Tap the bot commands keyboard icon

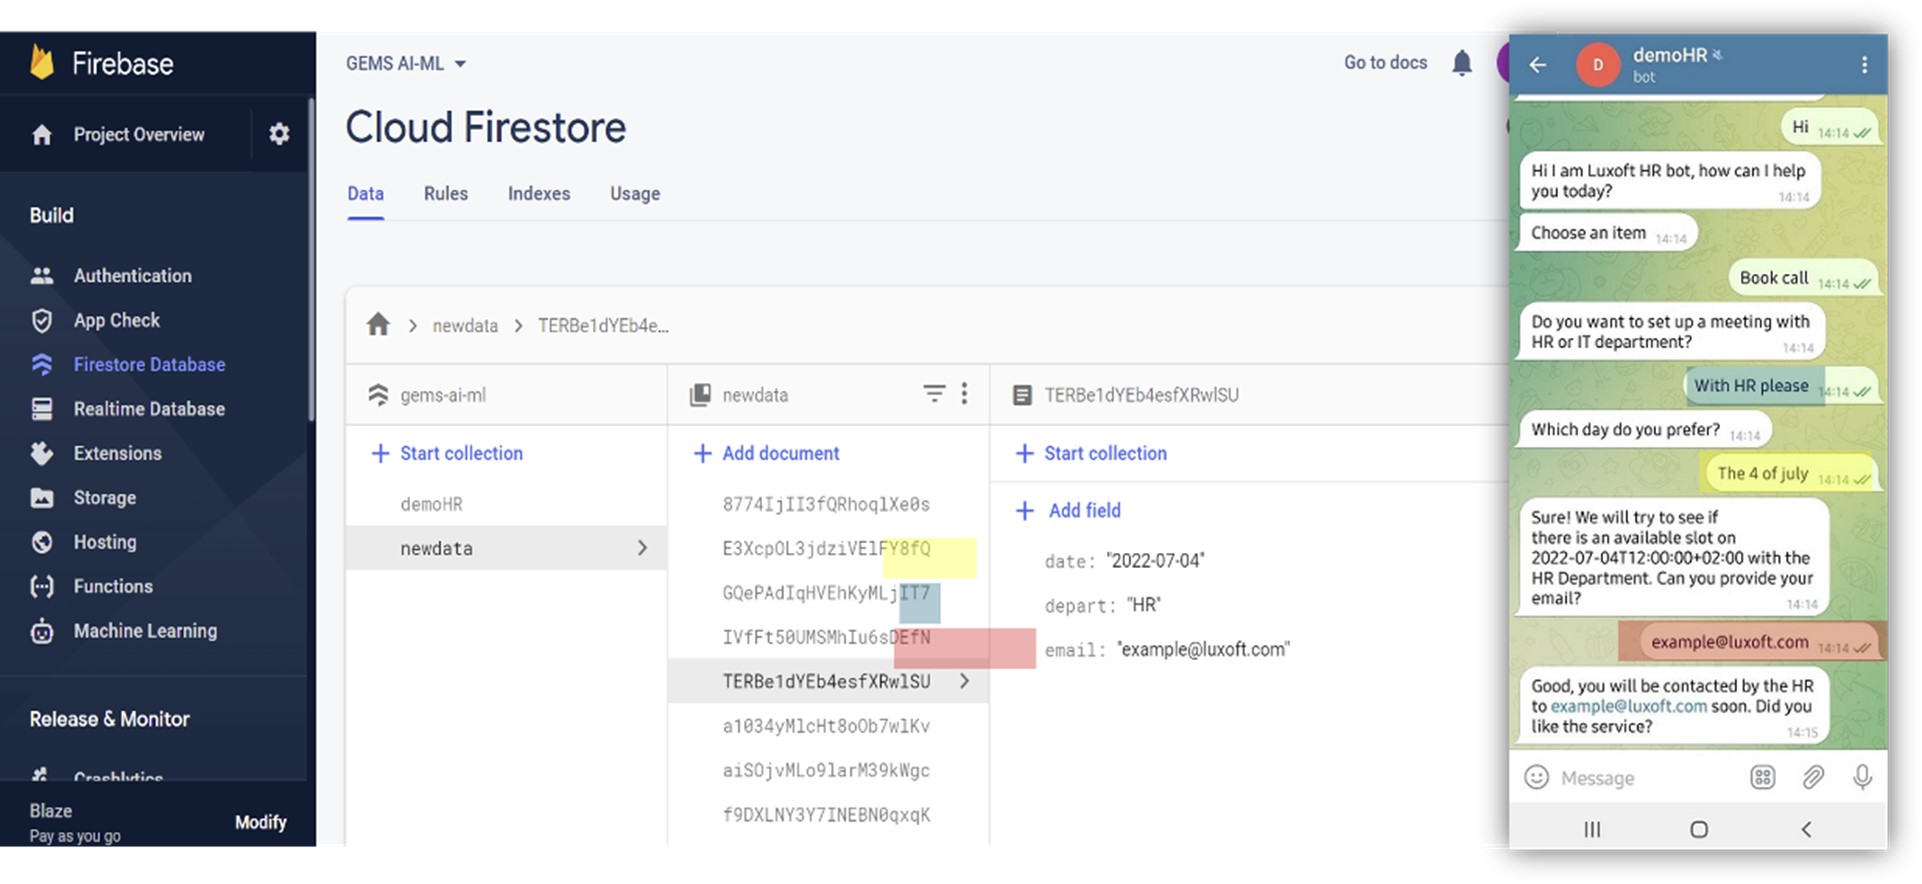tap(1762, 777)
